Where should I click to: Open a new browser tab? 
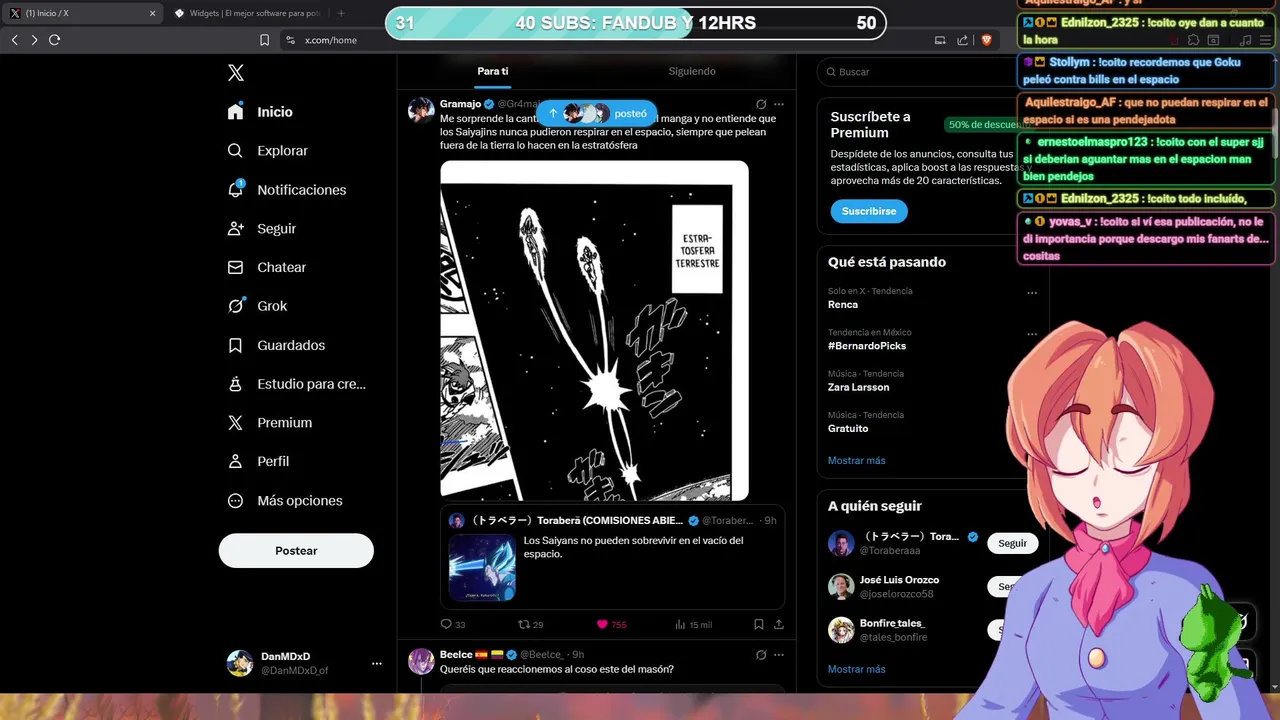(341, 13)
